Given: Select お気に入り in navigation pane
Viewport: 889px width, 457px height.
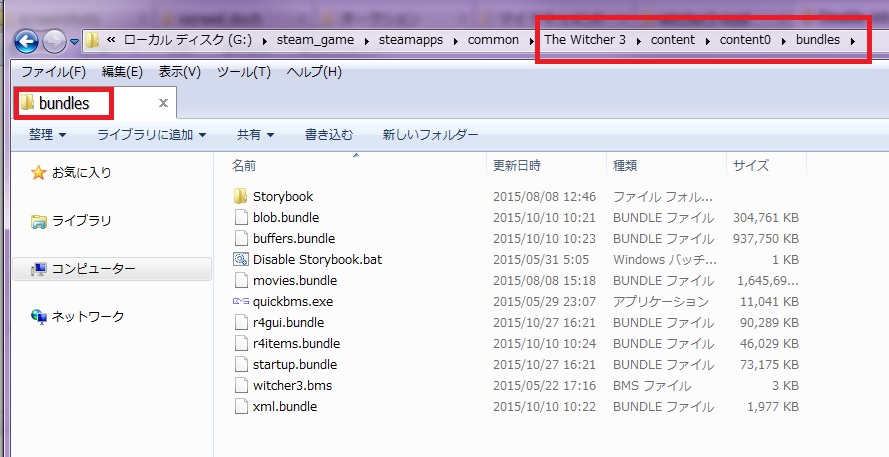Looking at the screenshot, I should point(82,173).
